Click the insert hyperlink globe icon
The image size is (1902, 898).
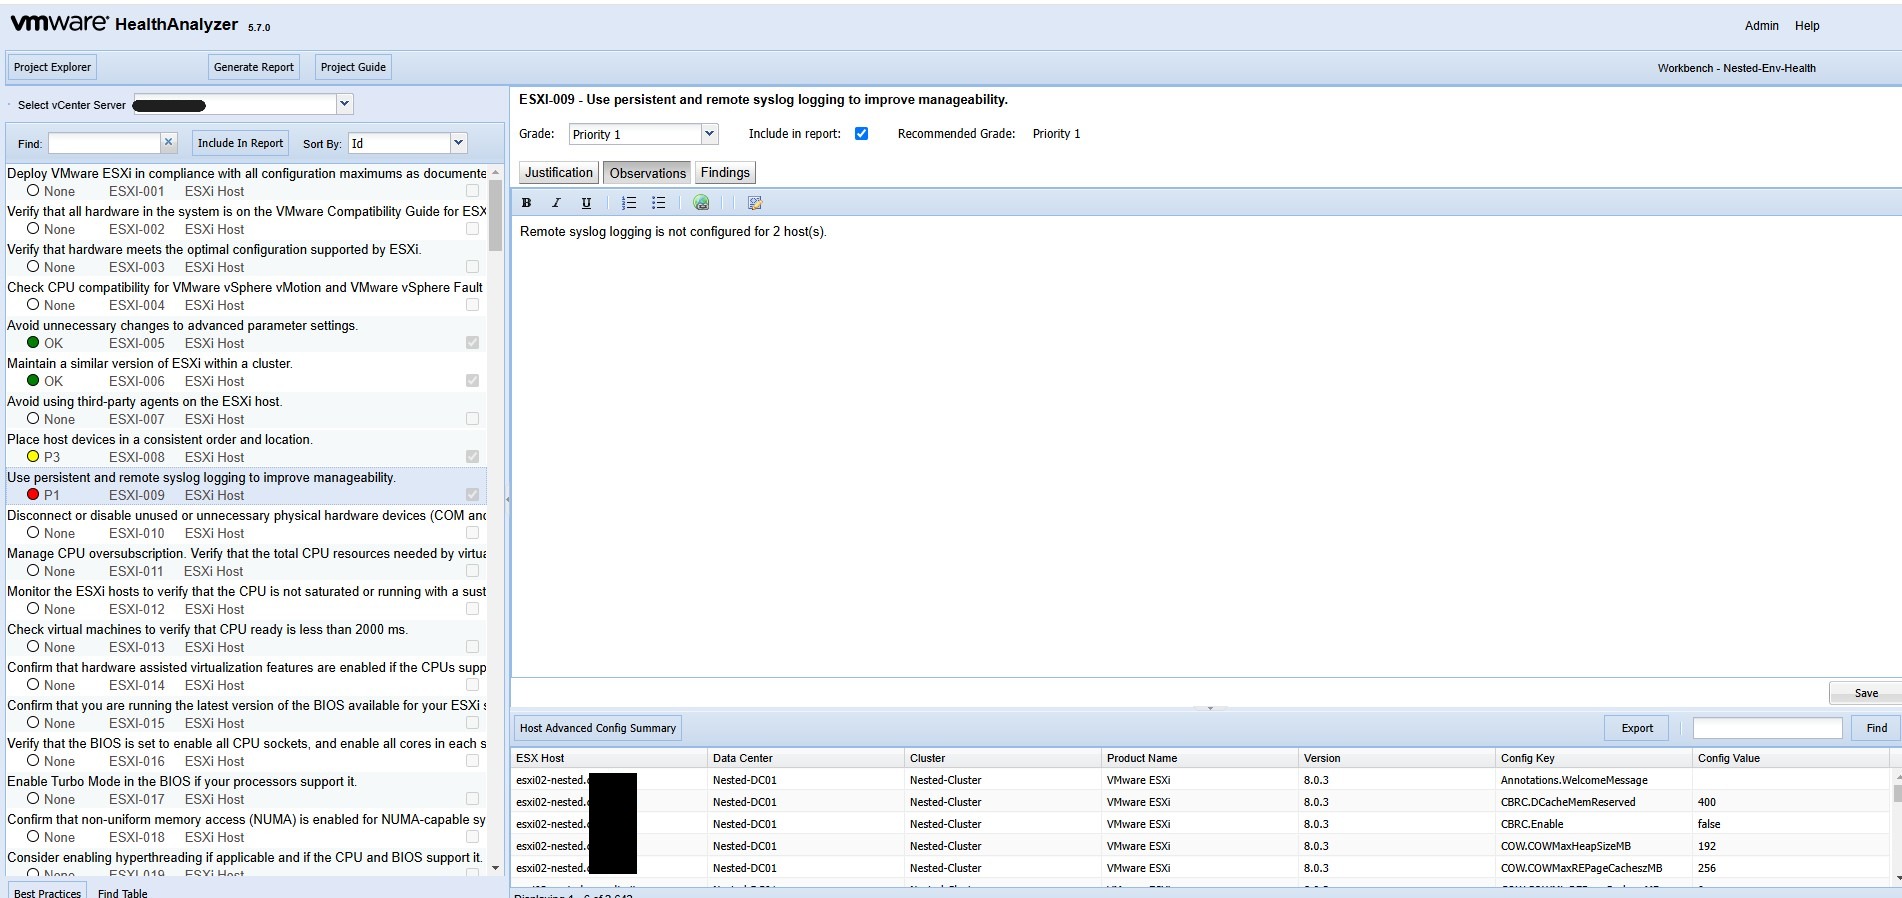[702, 203]
